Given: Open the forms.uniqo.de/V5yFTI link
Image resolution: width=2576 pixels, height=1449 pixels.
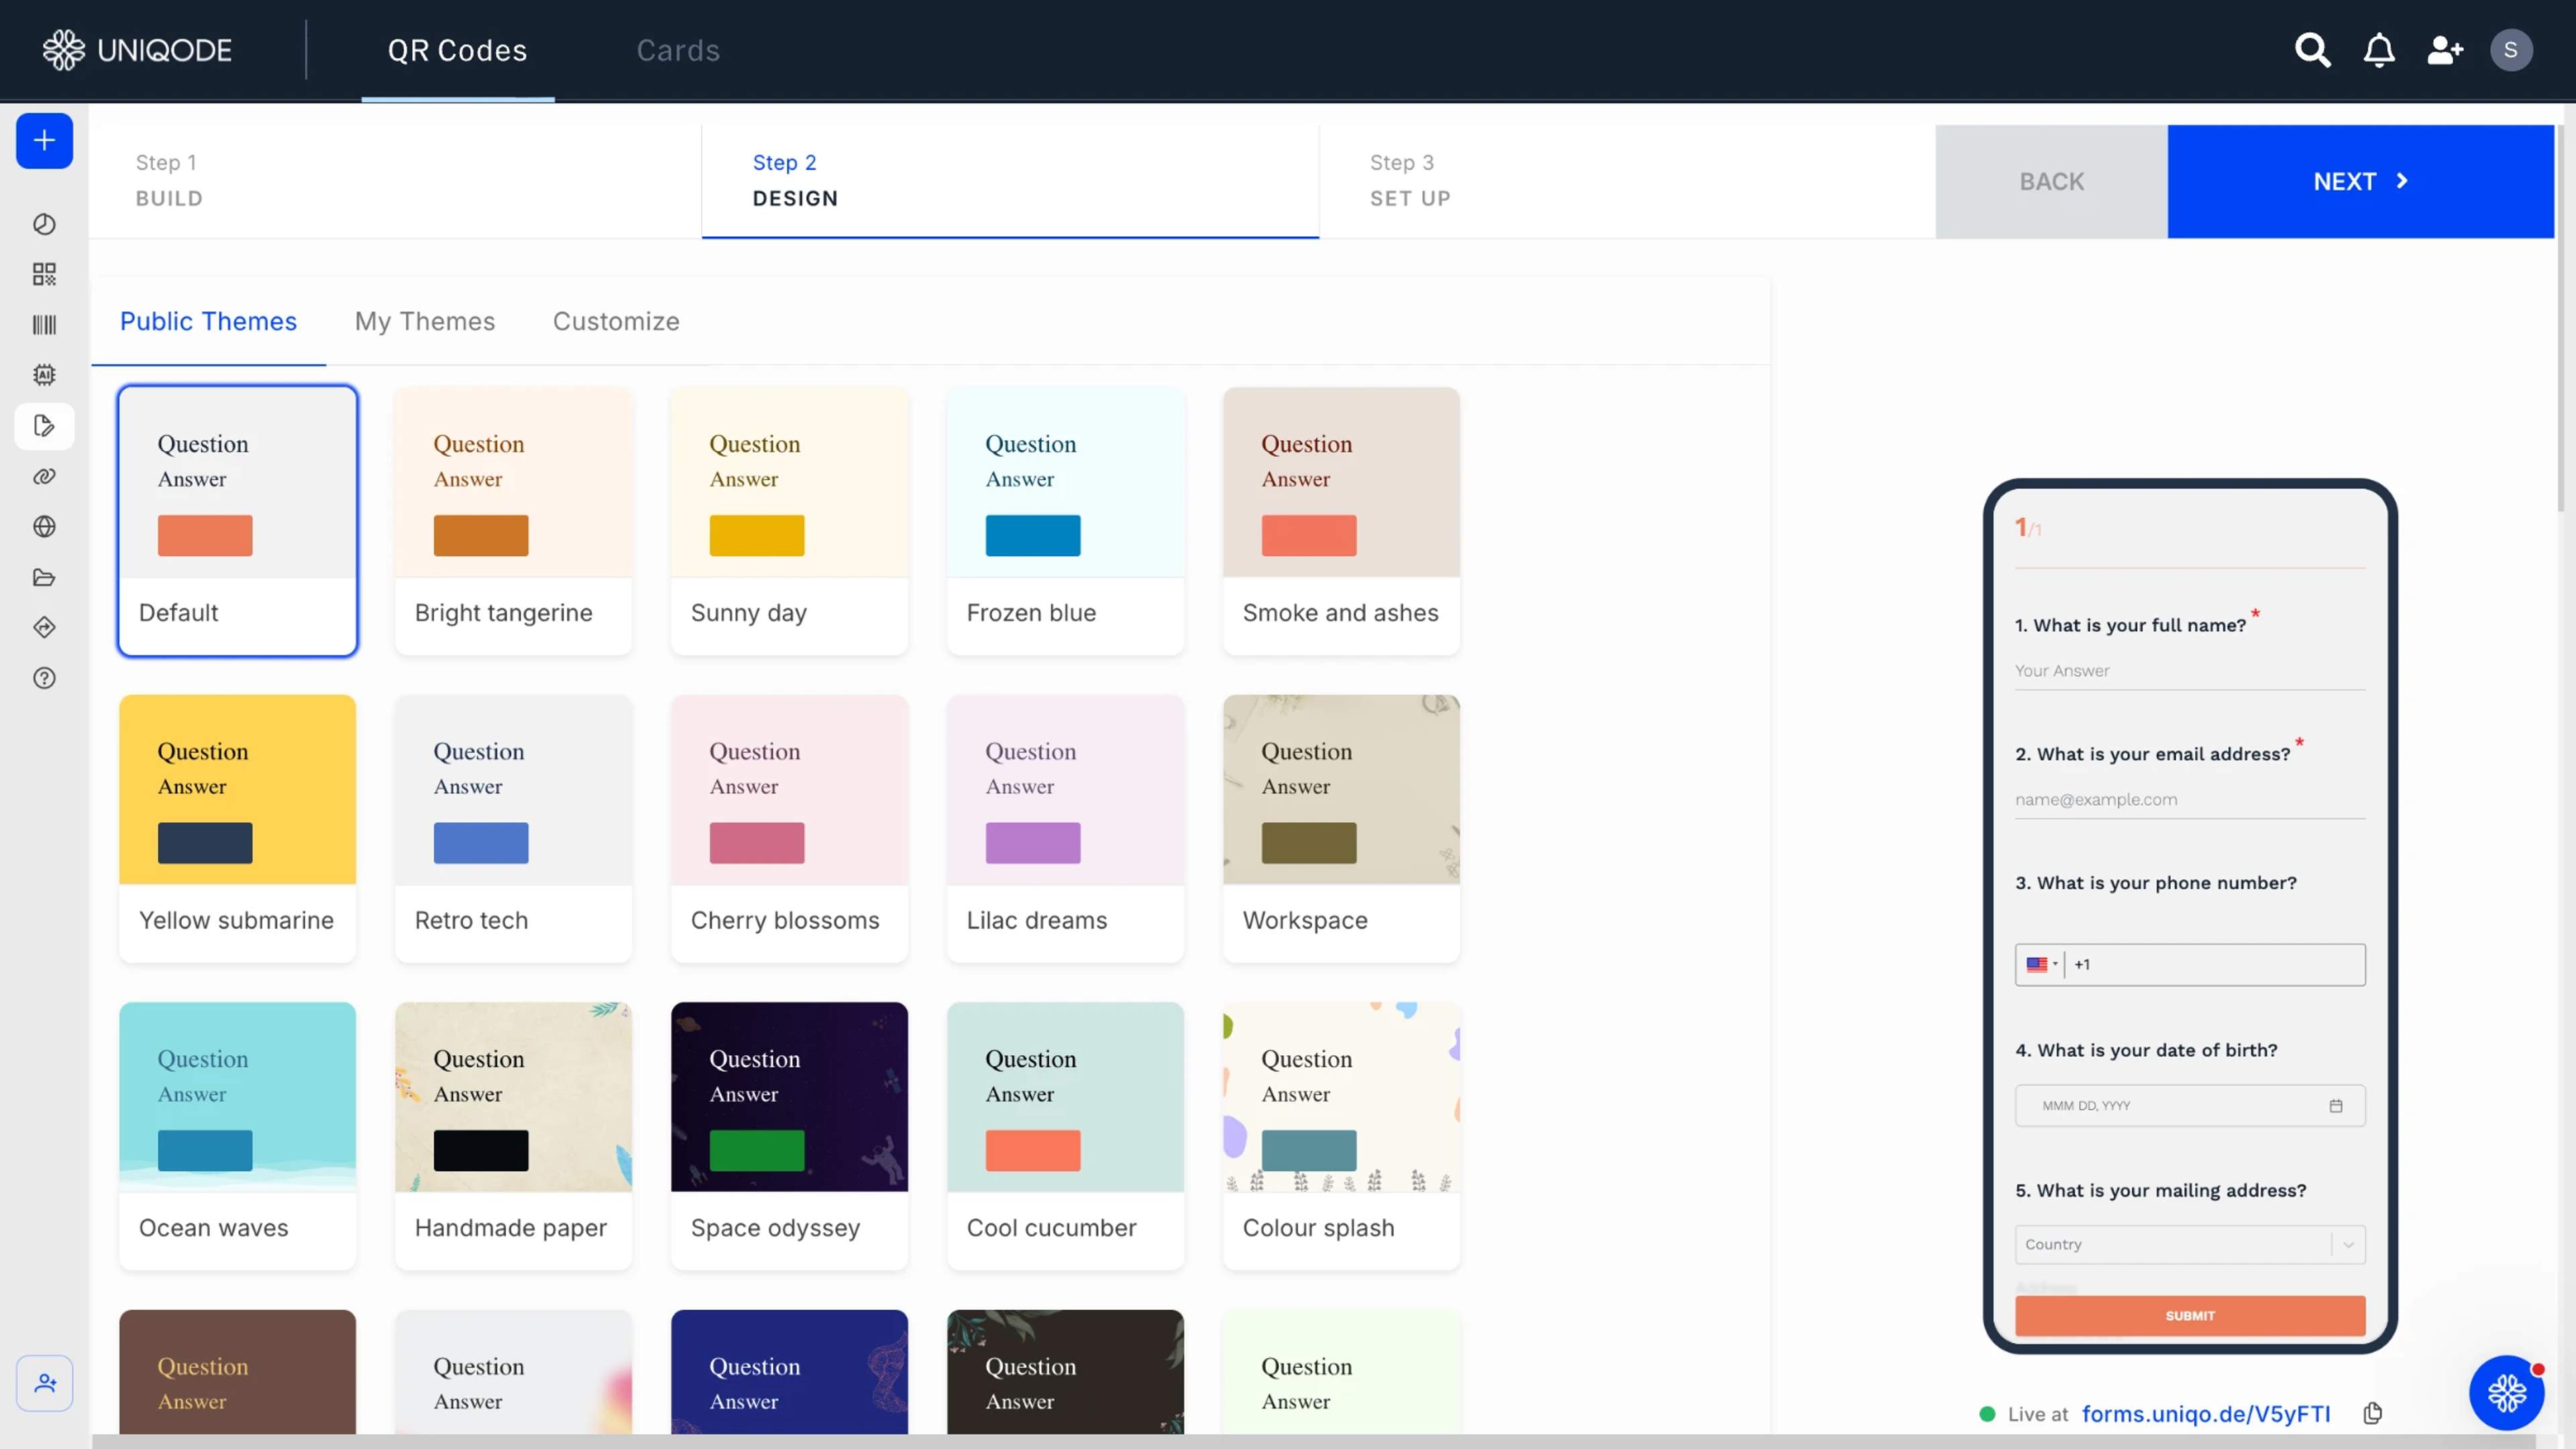Looking at the screenshot, I should [x=2205, y=1413].
